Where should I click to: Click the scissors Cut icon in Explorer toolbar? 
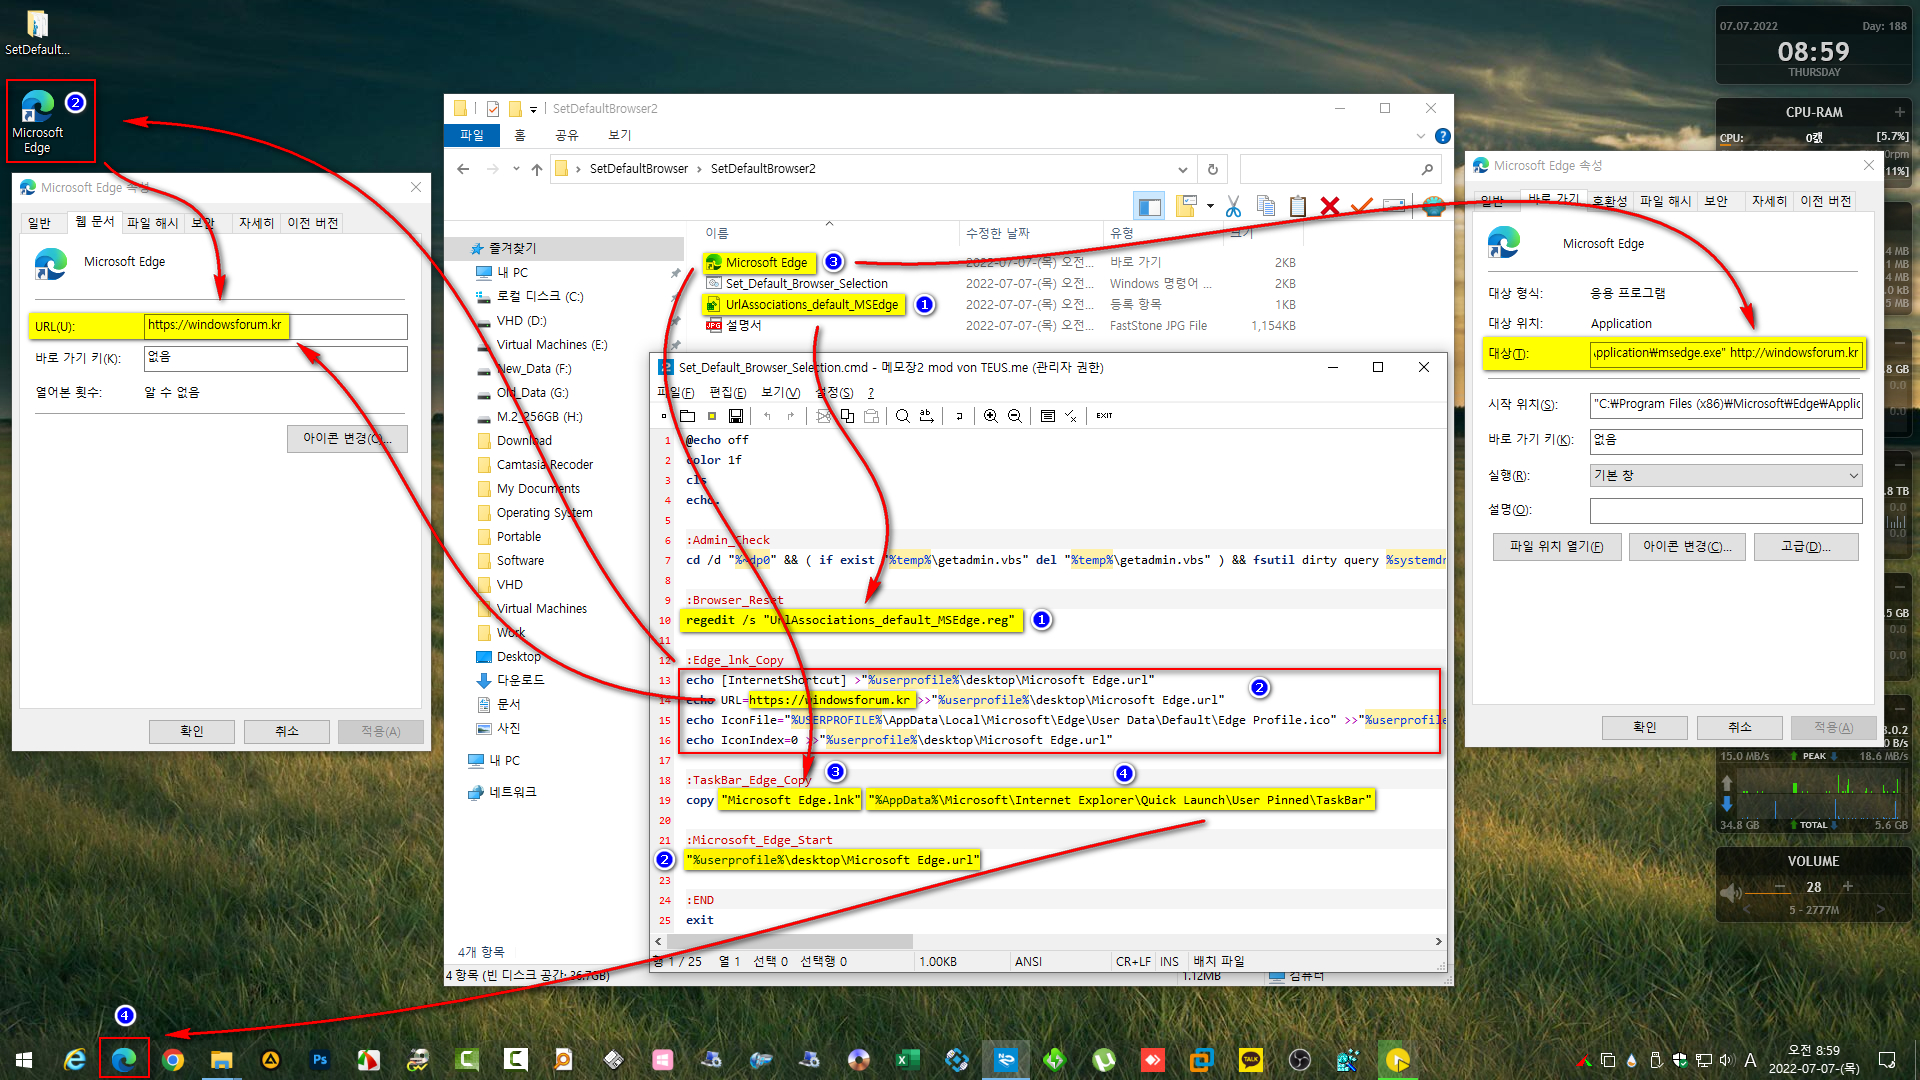coord(1233,206)
